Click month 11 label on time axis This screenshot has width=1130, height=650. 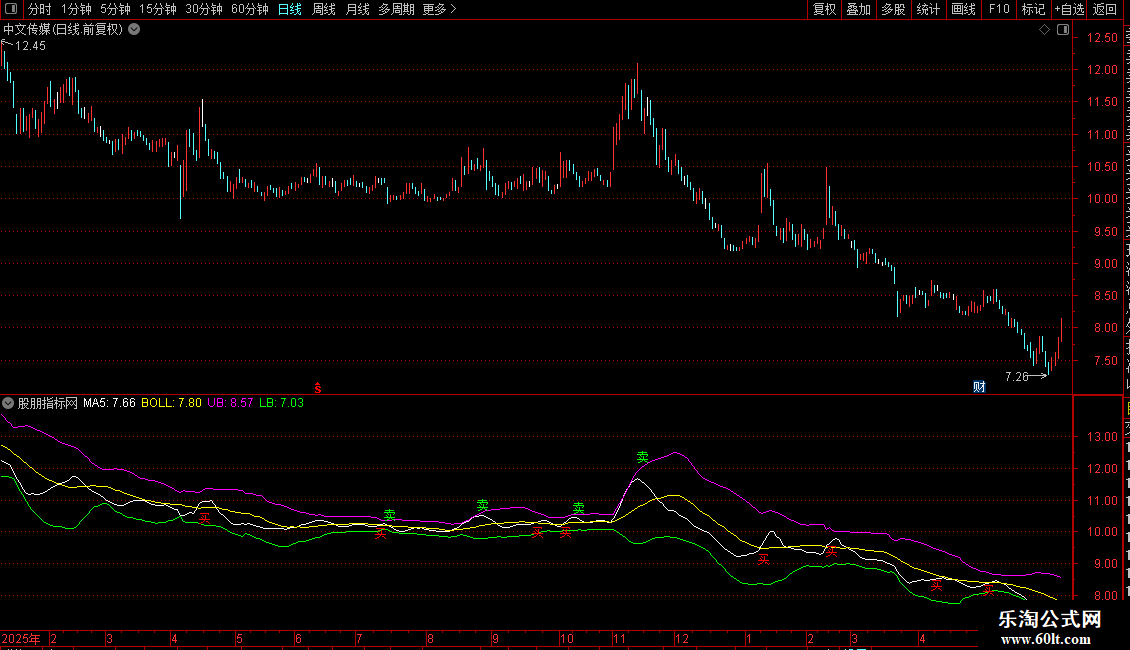pyautogui.click(x=619, y=638)
